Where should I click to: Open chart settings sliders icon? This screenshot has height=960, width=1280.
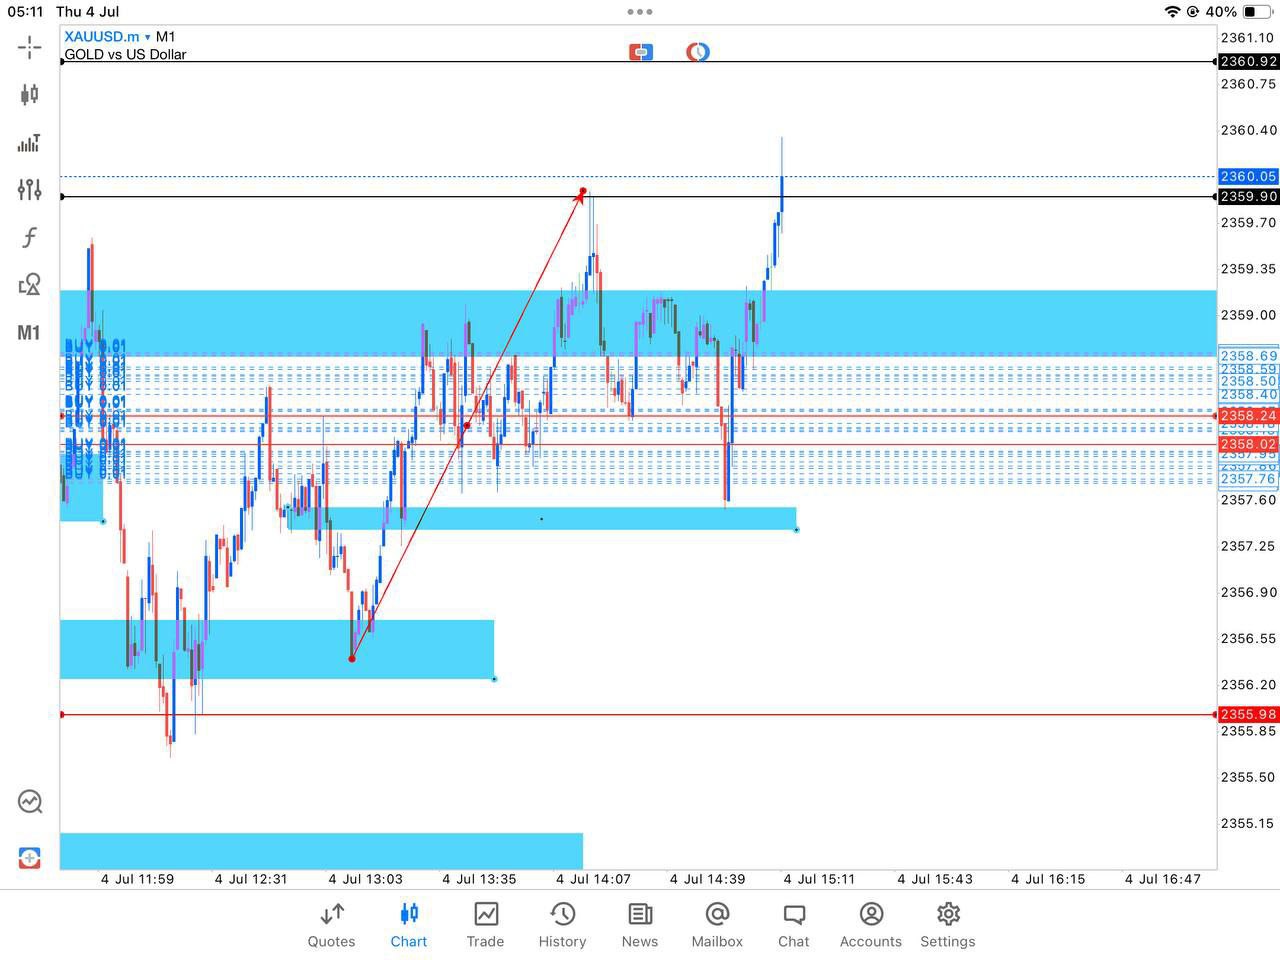pos(29,190)
